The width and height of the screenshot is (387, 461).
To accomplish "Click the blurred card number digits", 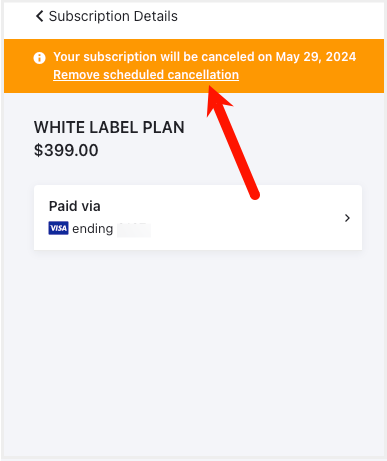I will pos(134,230).
